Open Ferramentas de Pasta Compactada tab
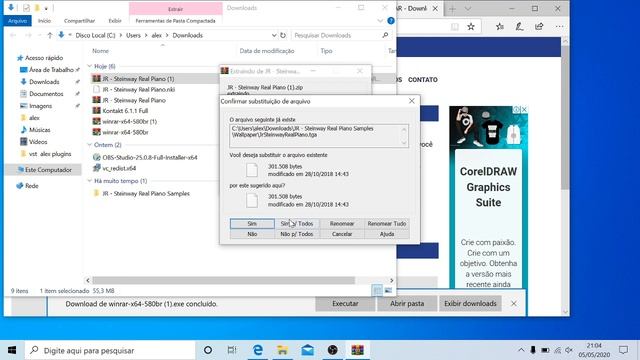 point(176,21)
